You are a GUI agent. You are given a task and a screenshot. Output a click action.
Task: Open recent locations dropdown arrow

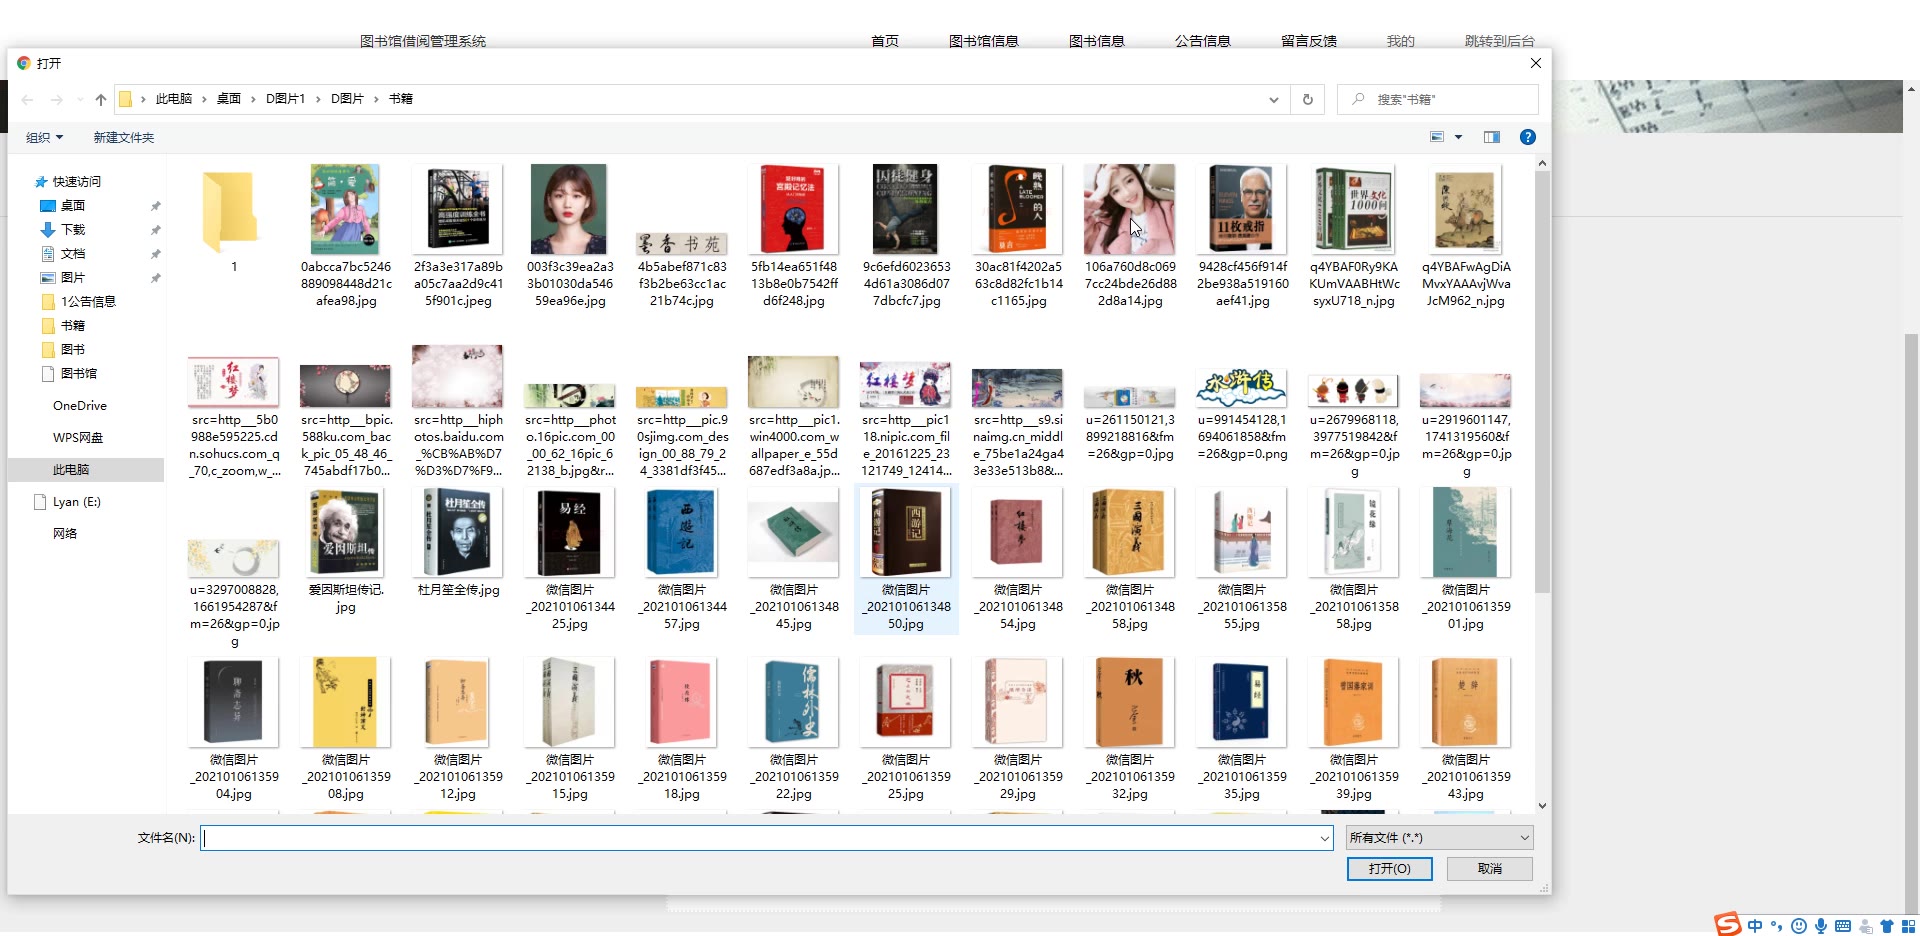(80, 99)
